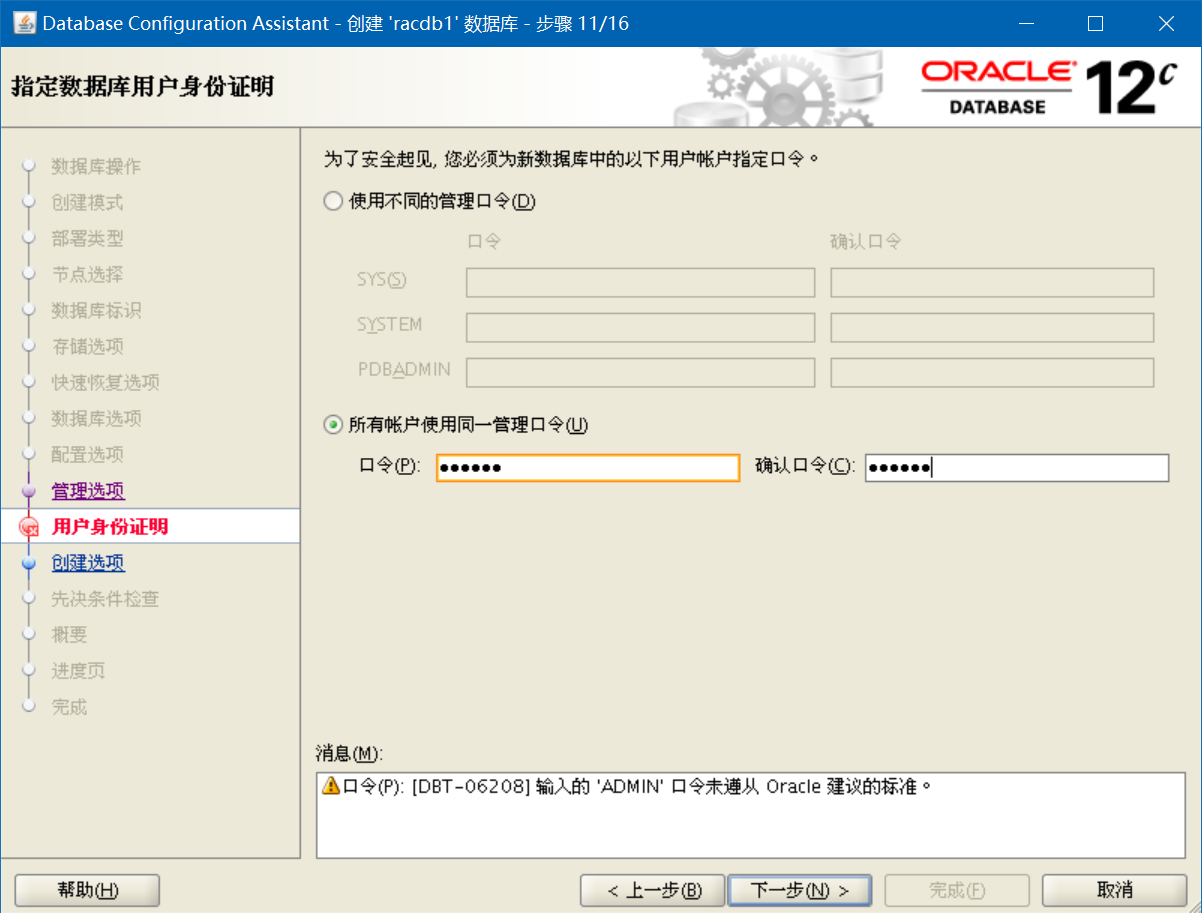Click the 进度页 step label
This screenshot has width=1202, height=913.
pyautogui.click(x=78, y=671)
